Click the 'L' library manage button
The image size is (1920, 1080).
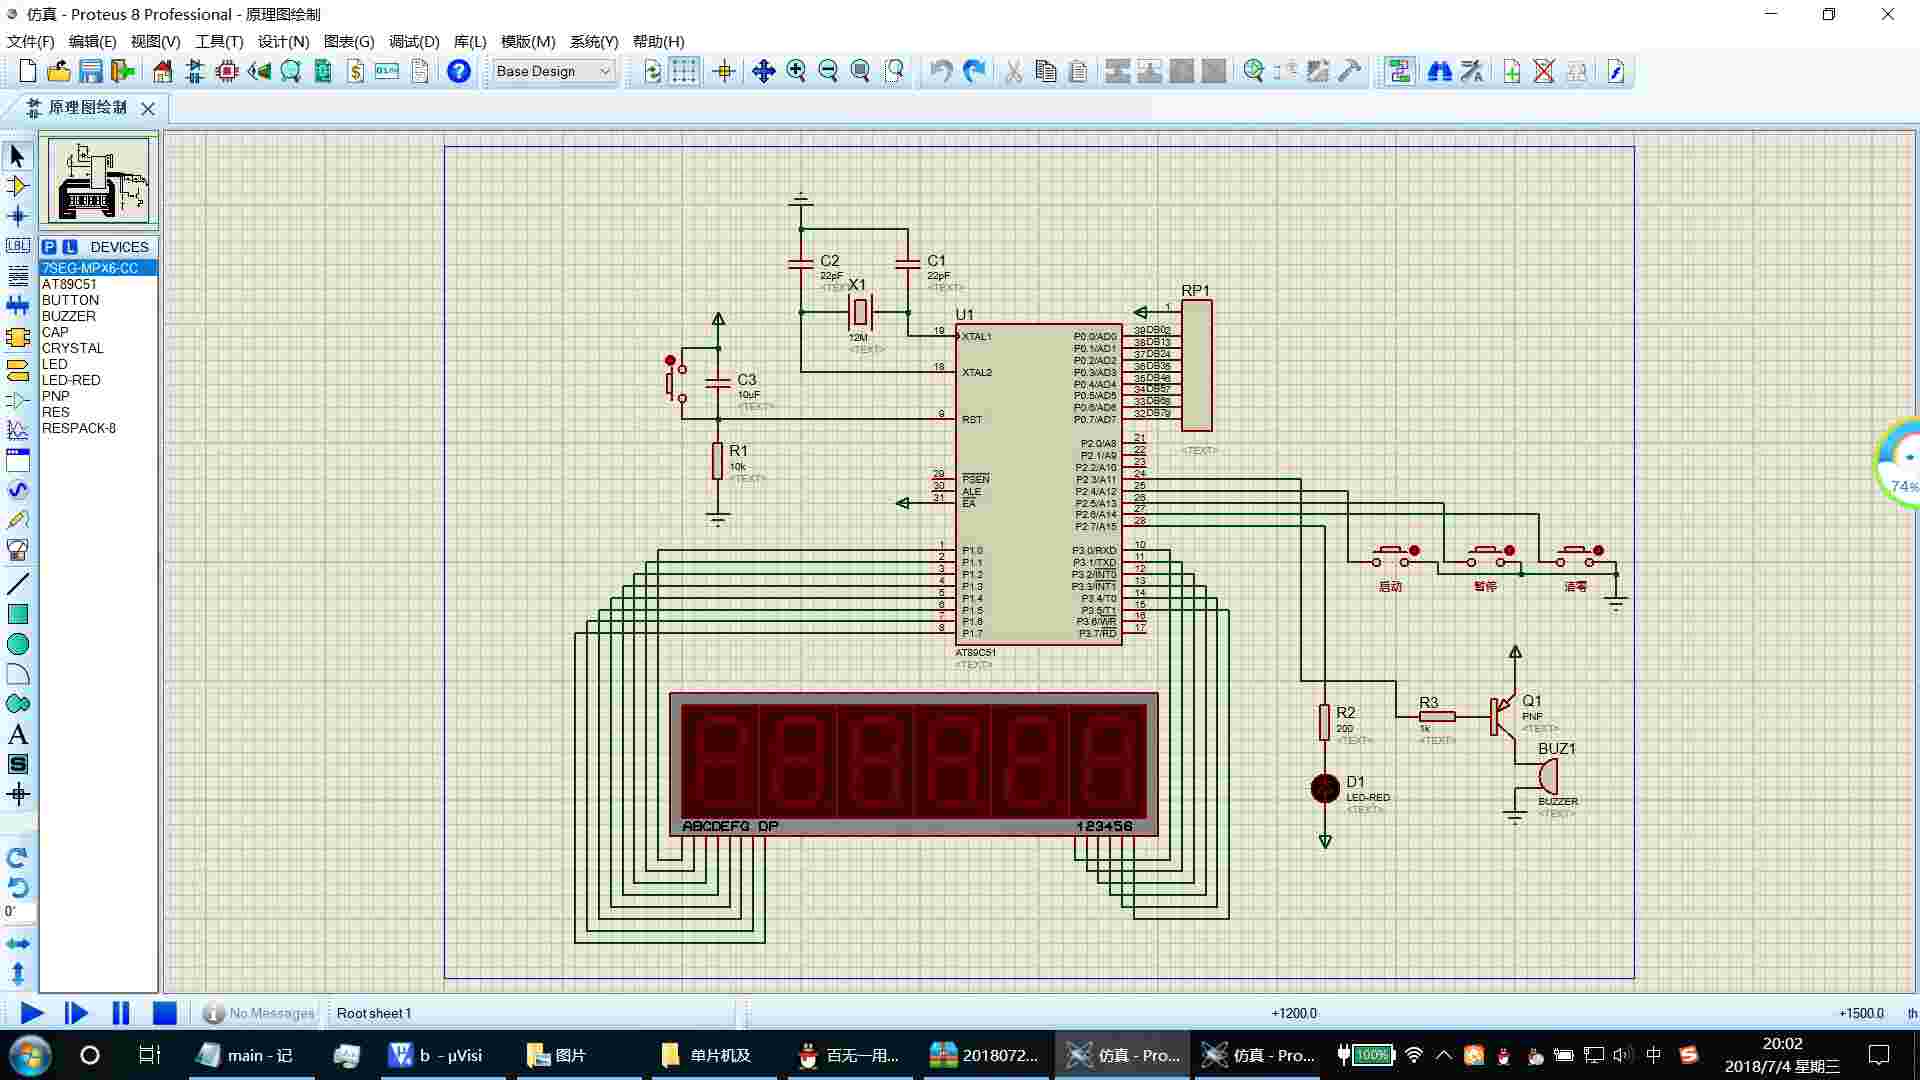pyautogui.click(x=69, y=247)
